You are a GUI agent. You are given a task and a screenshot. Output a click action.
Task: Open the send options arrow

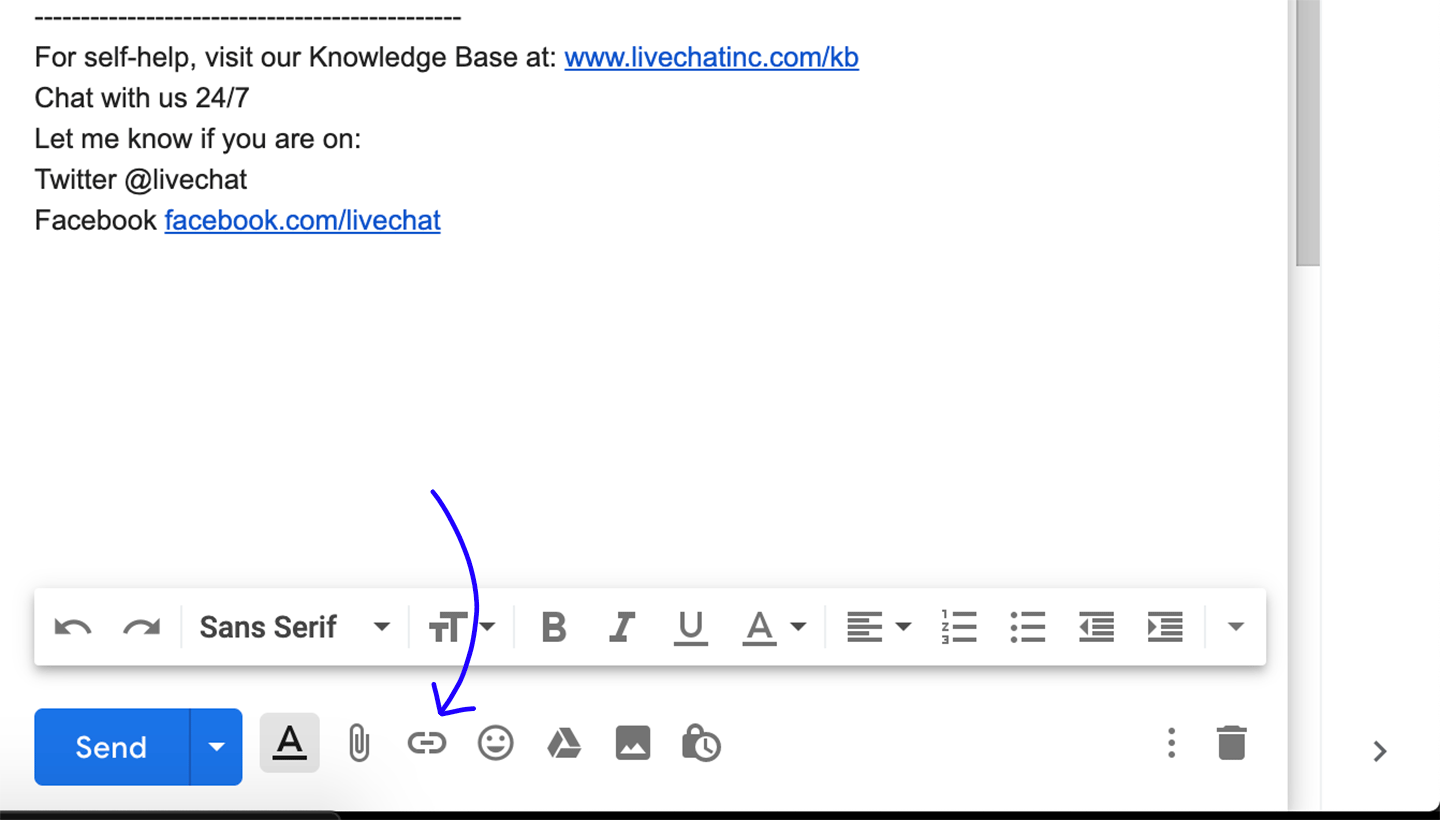coord(216,747)
